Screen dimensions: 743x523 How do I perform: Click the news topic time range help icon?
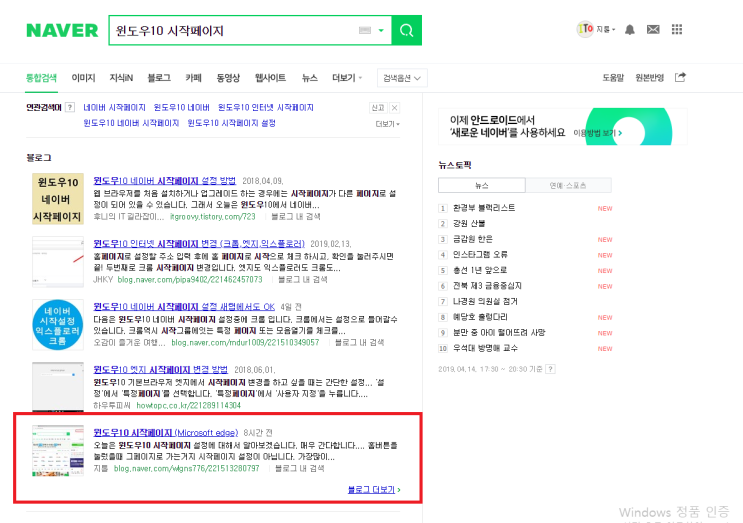(x=550, y=369)
